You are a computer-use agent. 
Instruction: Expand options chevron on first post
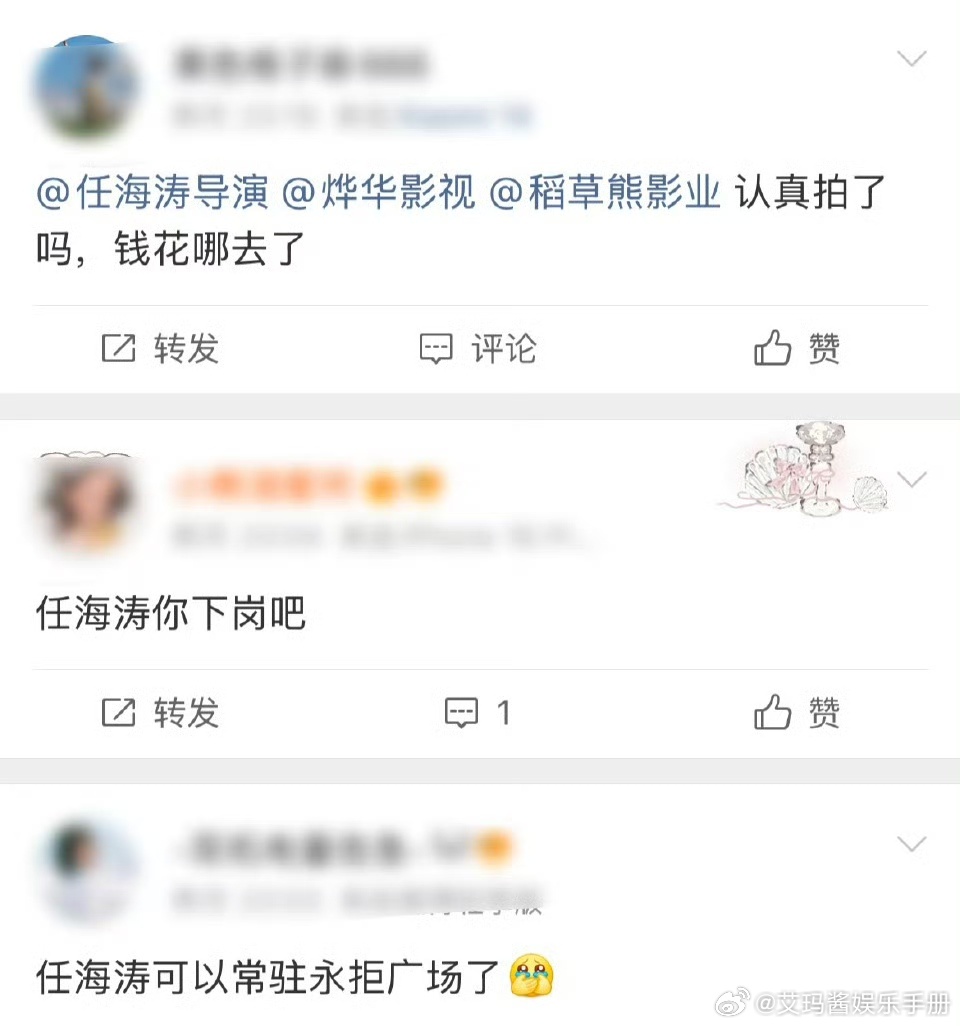click(x=912, y=59)
